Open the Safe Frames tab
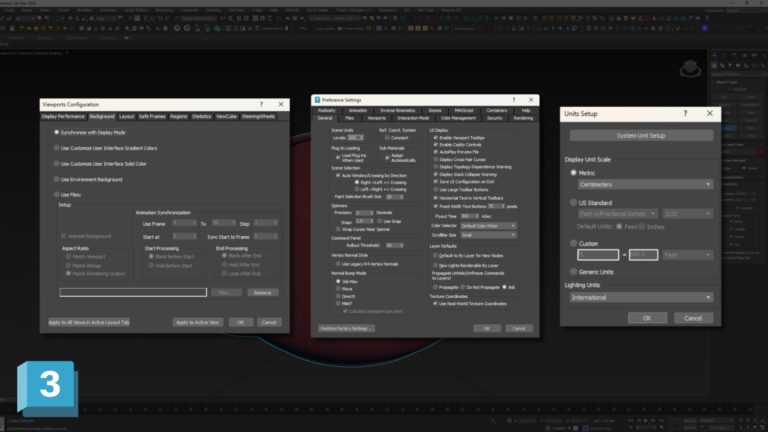This screenshot has width=768, height=432. coord(152,117)
